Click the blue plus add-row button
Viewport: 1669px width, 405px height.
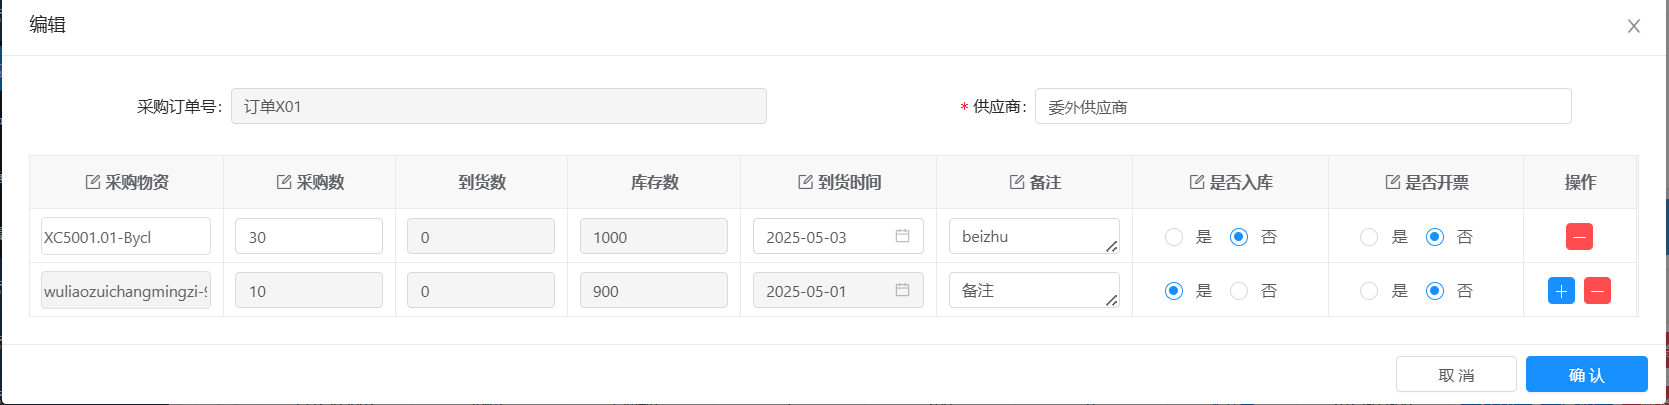click(1561, 291)
